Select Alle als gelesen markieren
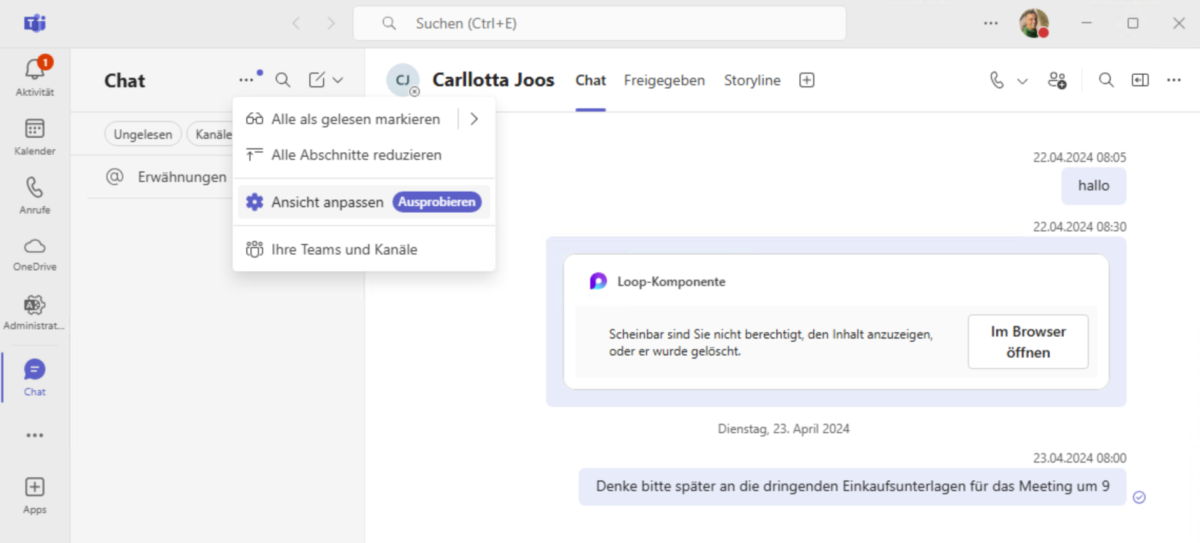Viewport: 1200px width, 543px height. tap(345, 119)
